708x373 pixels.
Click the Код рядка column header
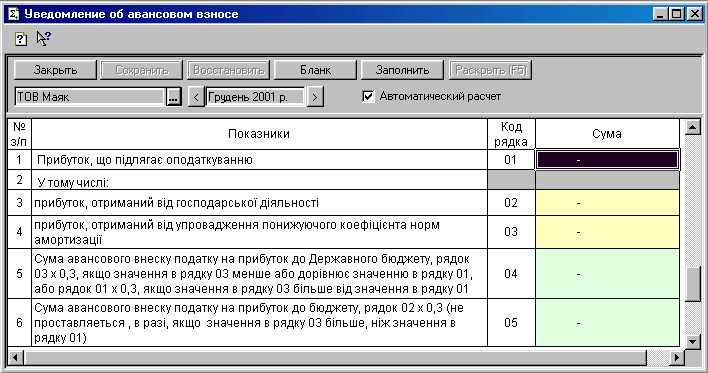pyautogui.click(x=511, y=134)
